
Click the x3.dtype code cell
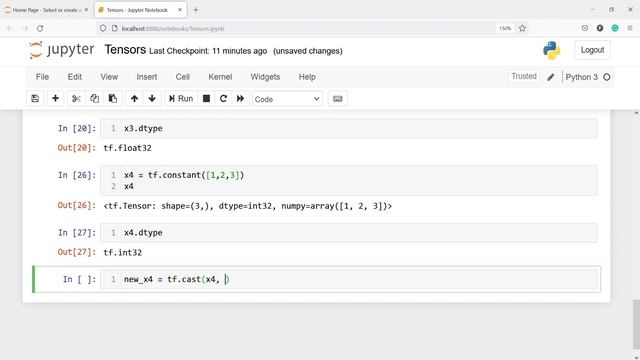point(349,128)
